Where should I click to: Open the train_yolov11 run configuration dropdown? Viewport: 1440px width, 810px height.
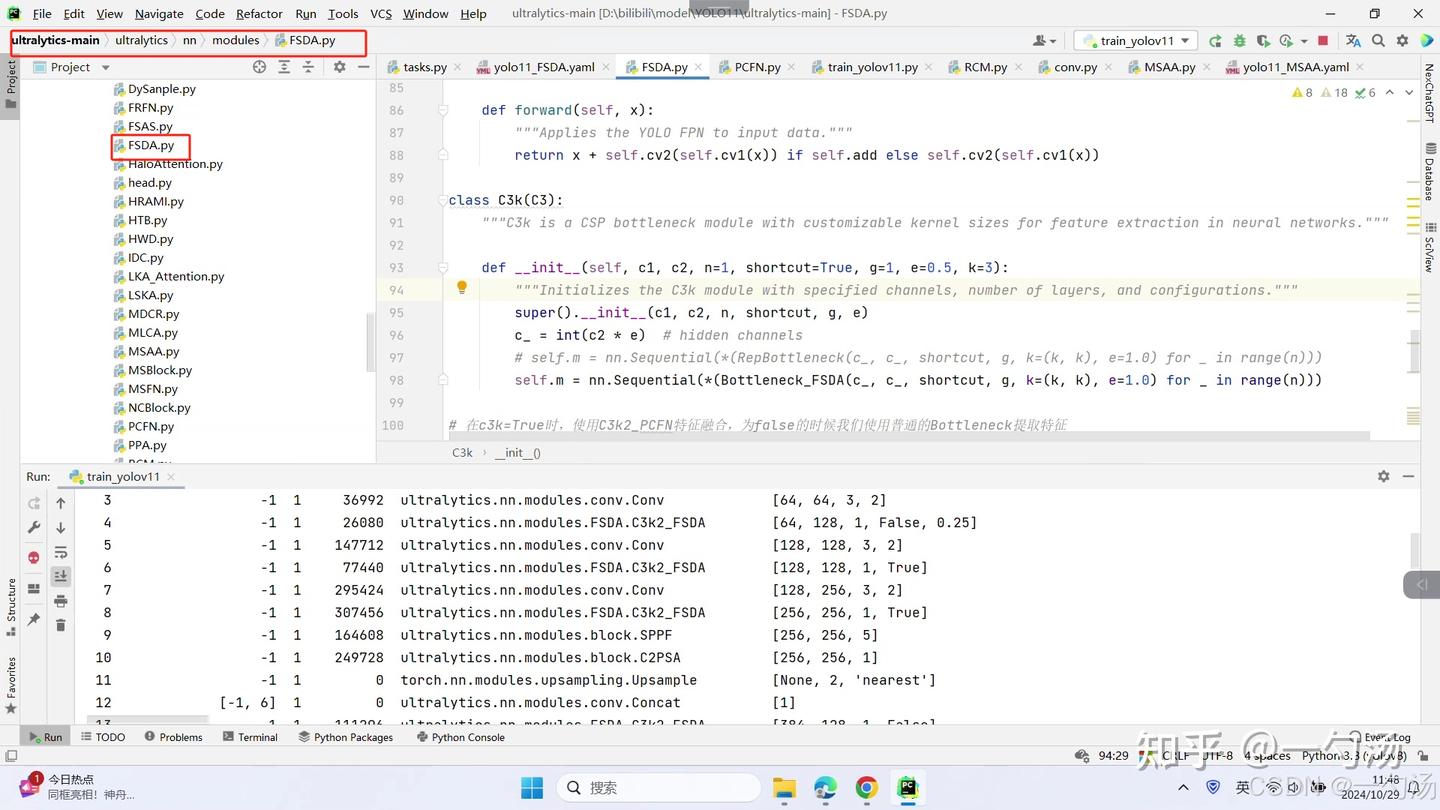coord(1136,41)
